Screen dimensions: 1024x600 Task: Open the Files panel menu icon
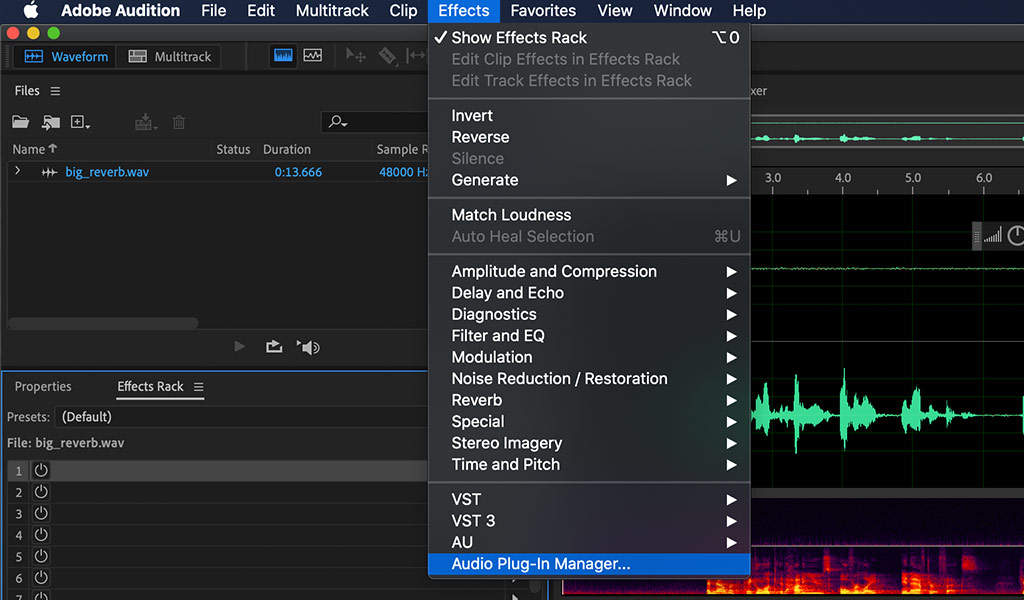point(56,91)
